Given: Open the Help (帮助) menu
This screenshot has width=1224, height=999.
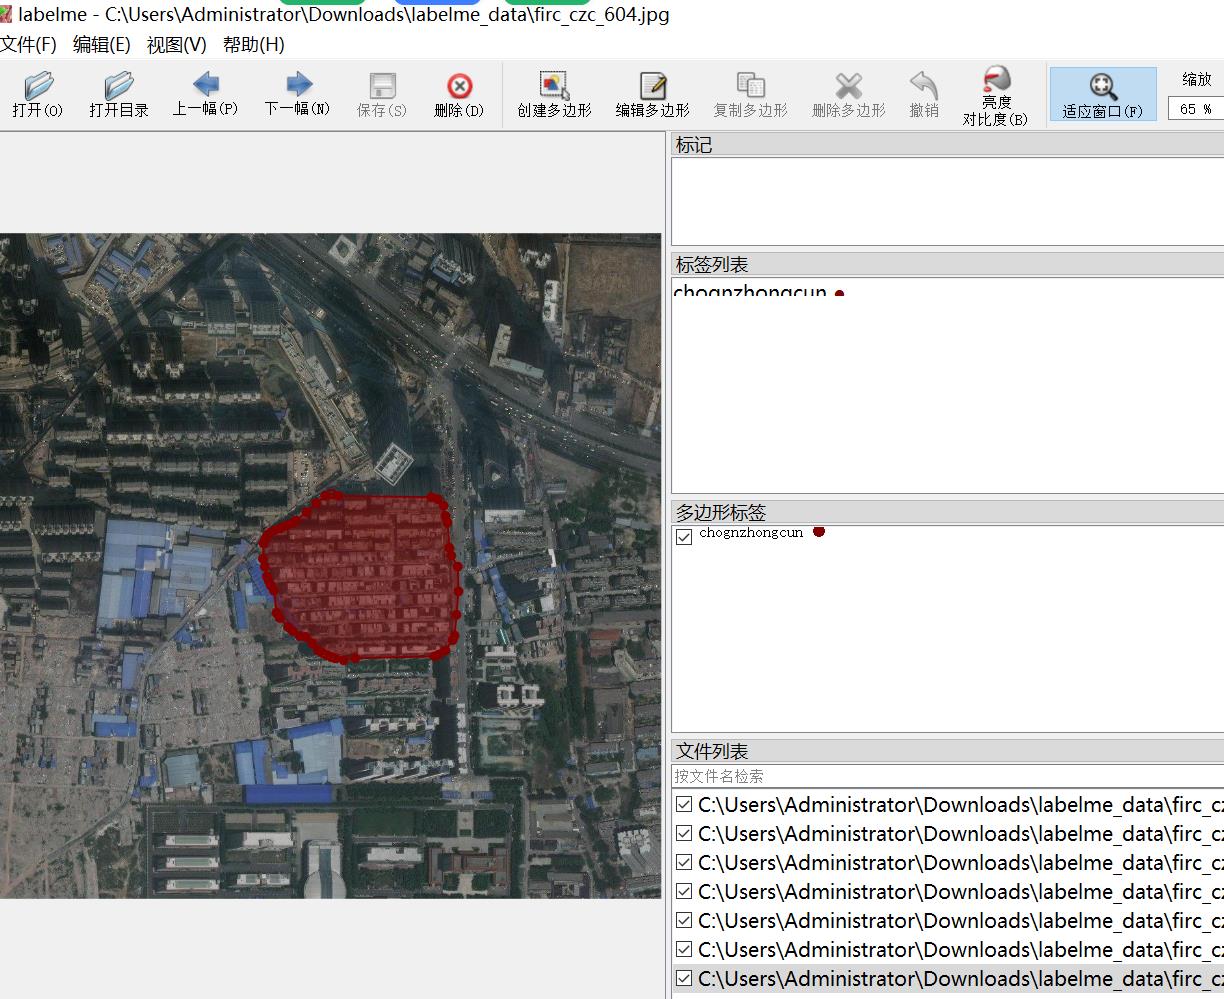Looking at the screenshot, I should point(253,45).
